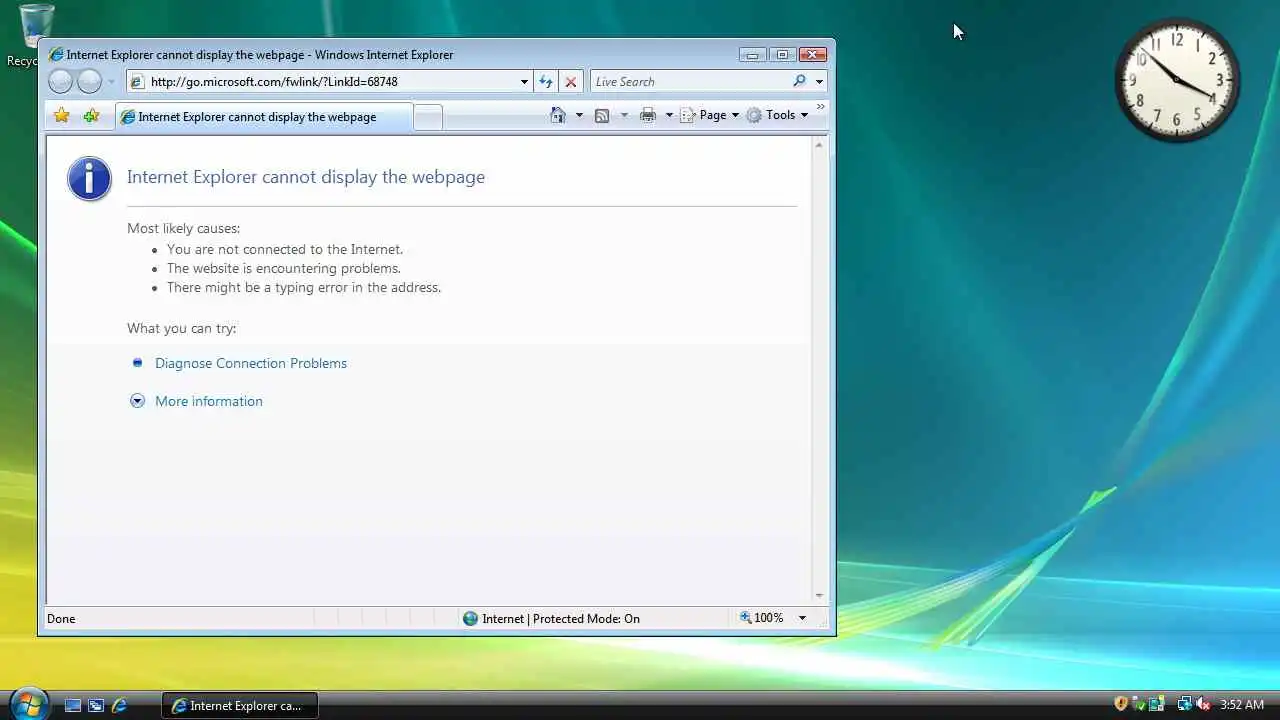Open the Favorites Center star icon

62,116
